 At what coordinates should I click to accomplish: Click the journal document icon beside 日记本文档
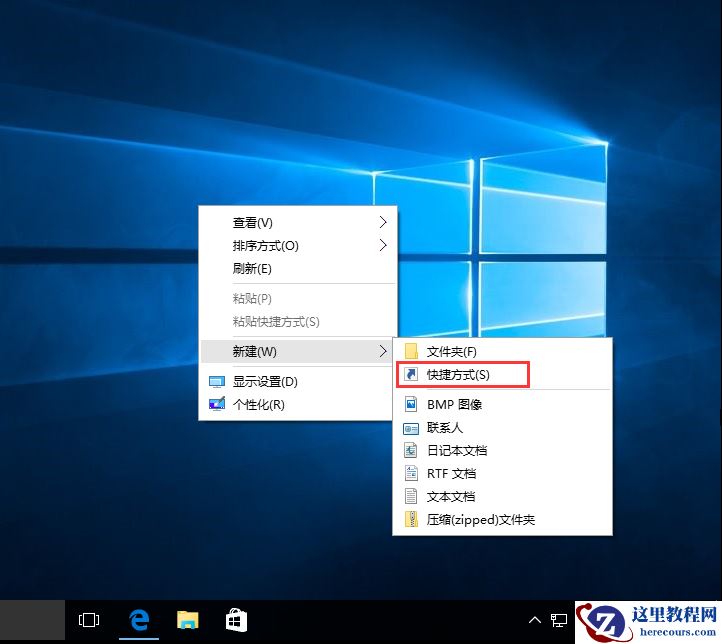tap(411, 450)
